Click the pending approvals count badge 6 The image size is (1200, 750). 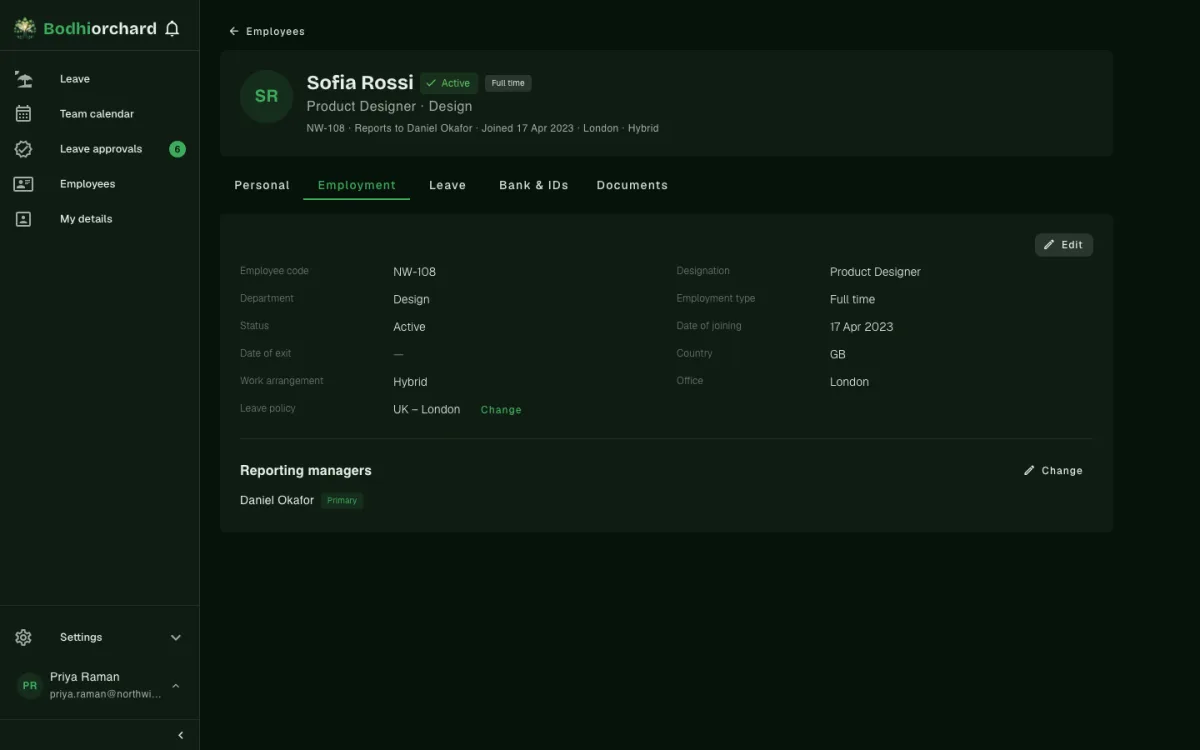click(x=177, y=149)
